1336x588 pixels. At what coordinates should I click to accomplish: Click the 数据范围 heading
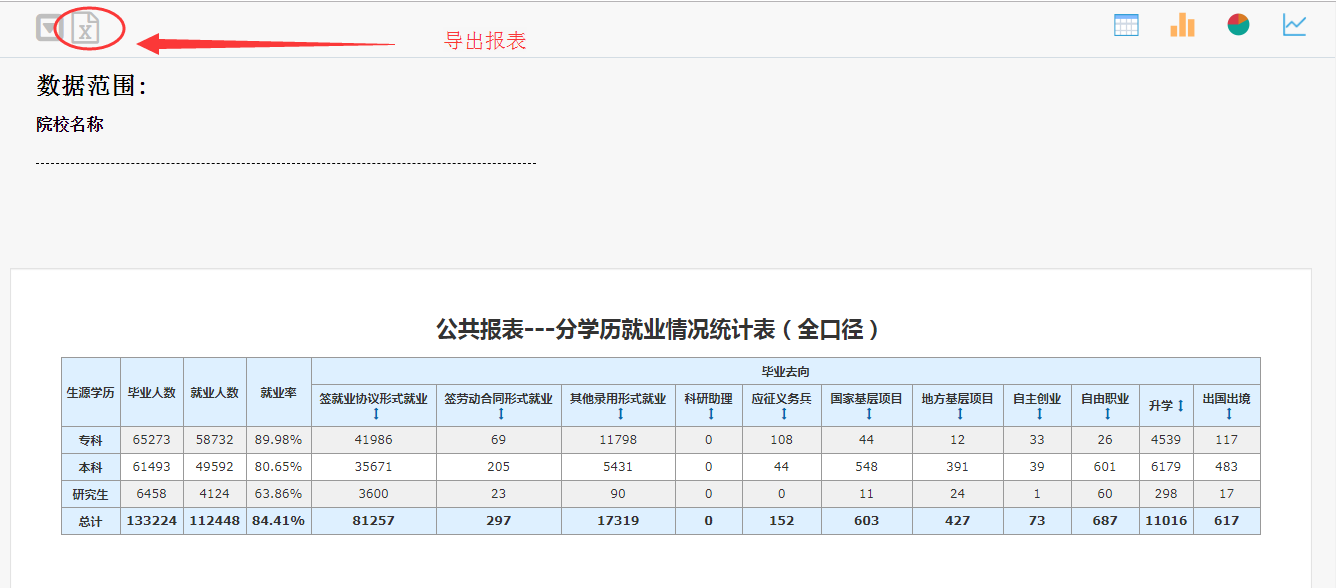pos(92,86)
